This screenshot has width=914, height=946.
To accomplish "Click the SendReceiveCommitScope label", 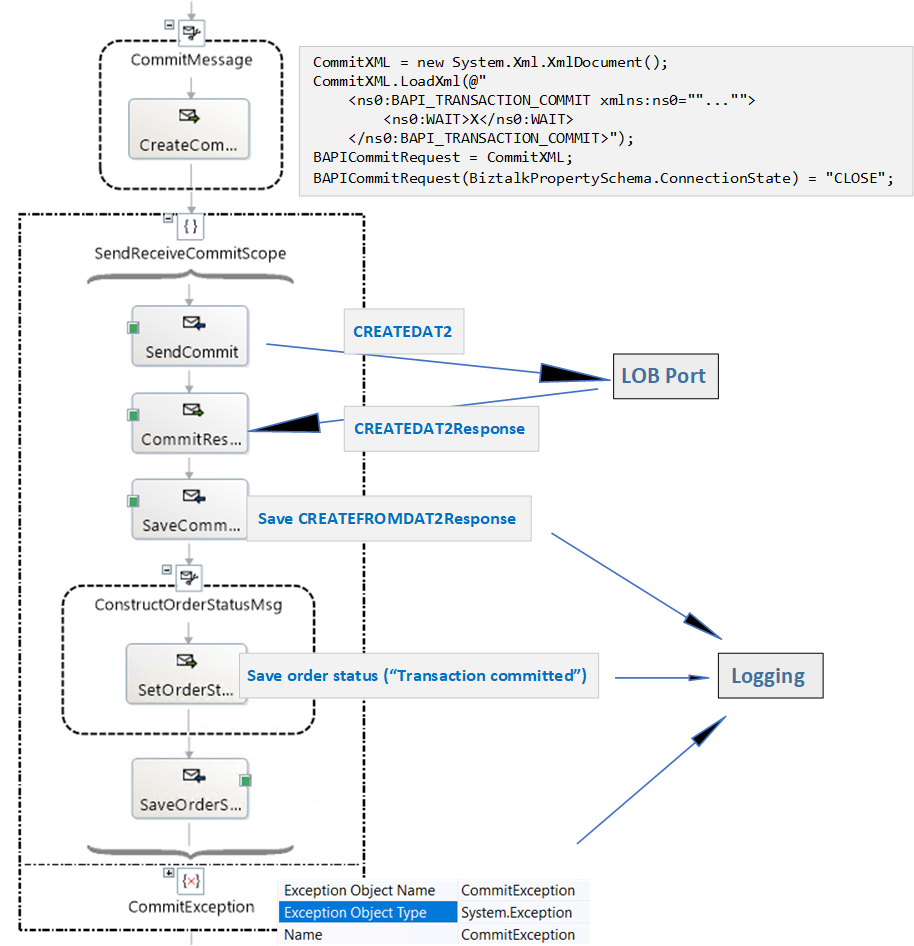I will coord(190,253).
